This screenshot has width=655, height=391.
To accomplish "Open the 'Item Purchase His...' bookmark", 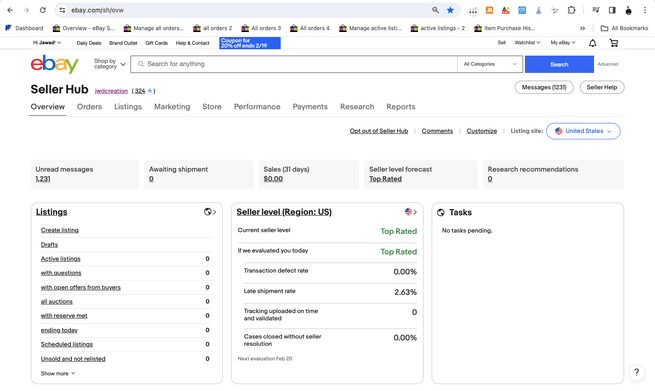I will tap(505, 28).
